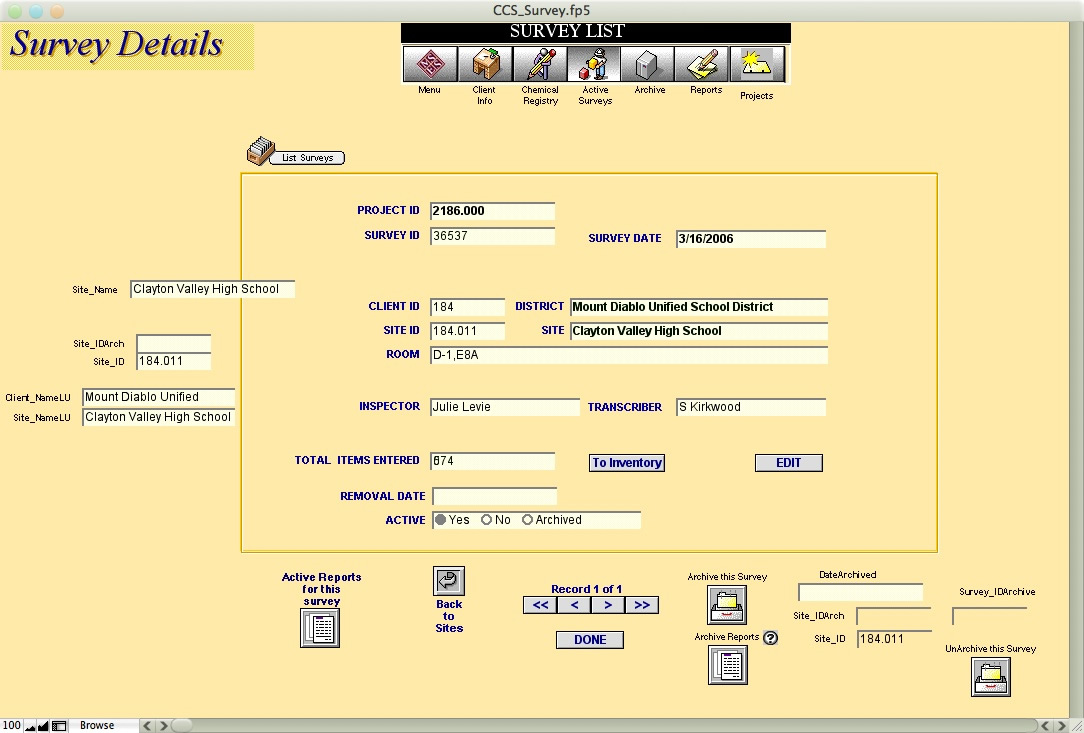
Task: Click the zoom in mountain icon
Action: [43, 725]
